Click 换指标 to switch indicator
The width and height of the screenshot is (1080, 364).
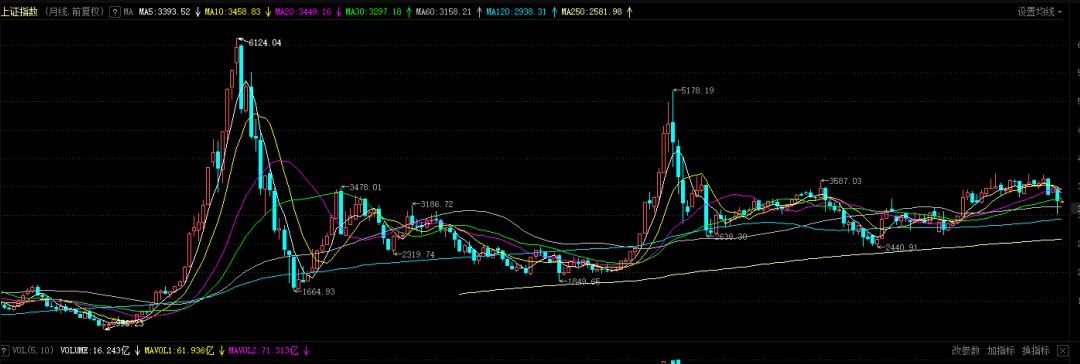click(1035, 350)
